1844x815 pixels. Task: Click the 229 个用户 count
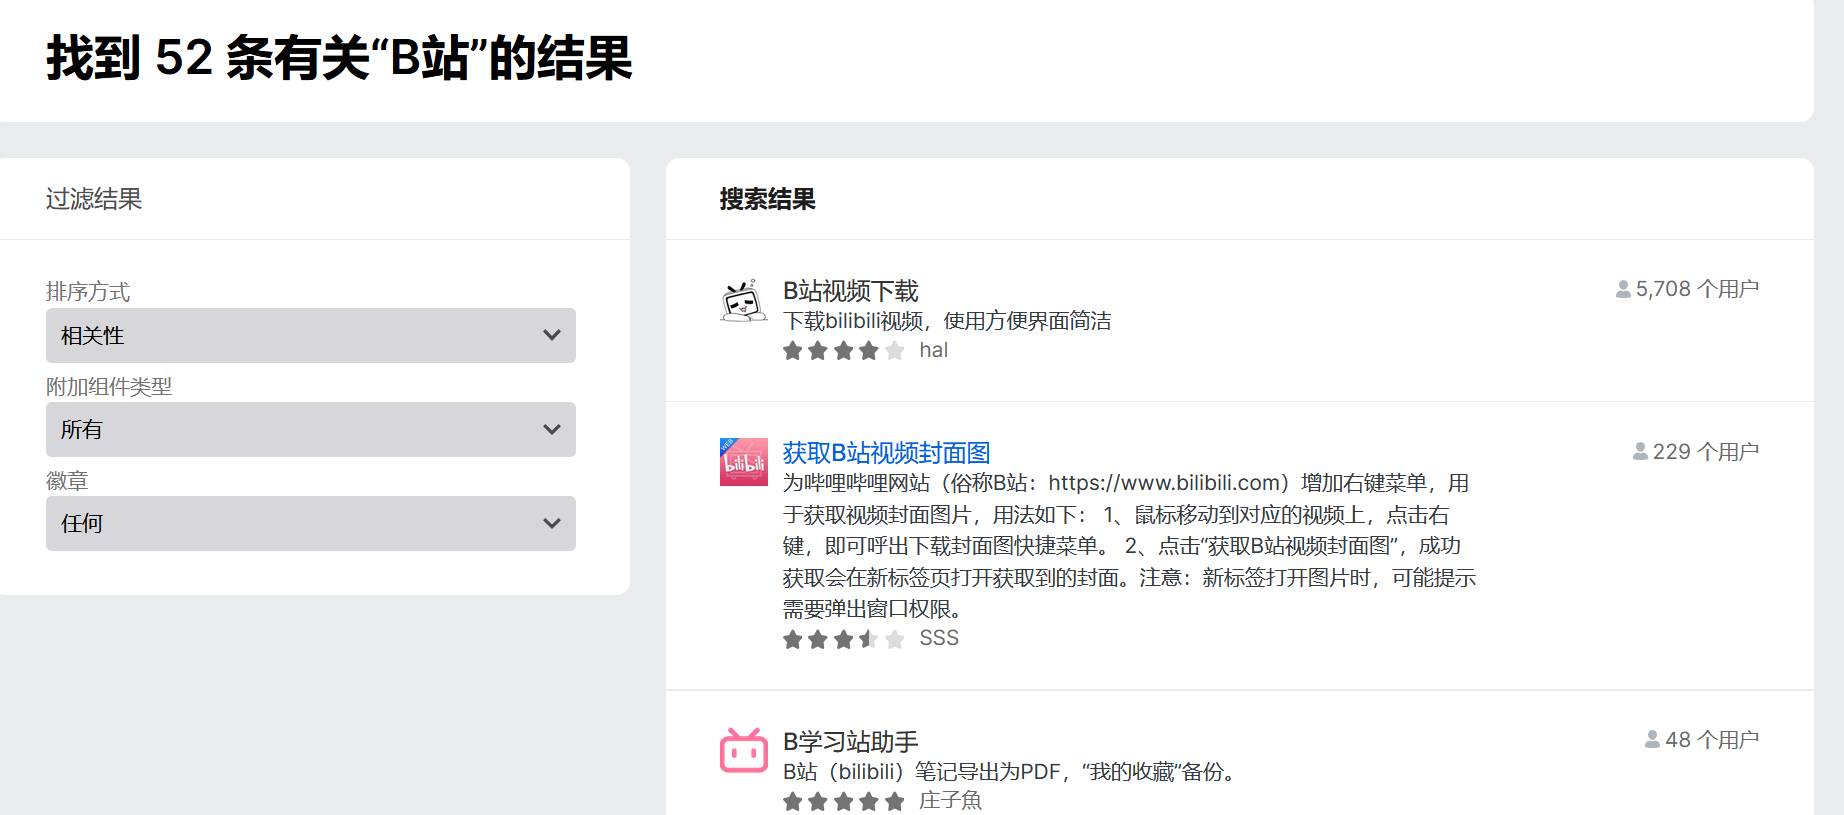1706,452
